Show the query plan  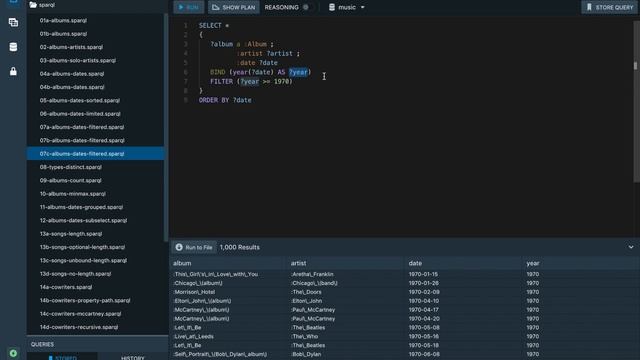click(x=233, y=7)
